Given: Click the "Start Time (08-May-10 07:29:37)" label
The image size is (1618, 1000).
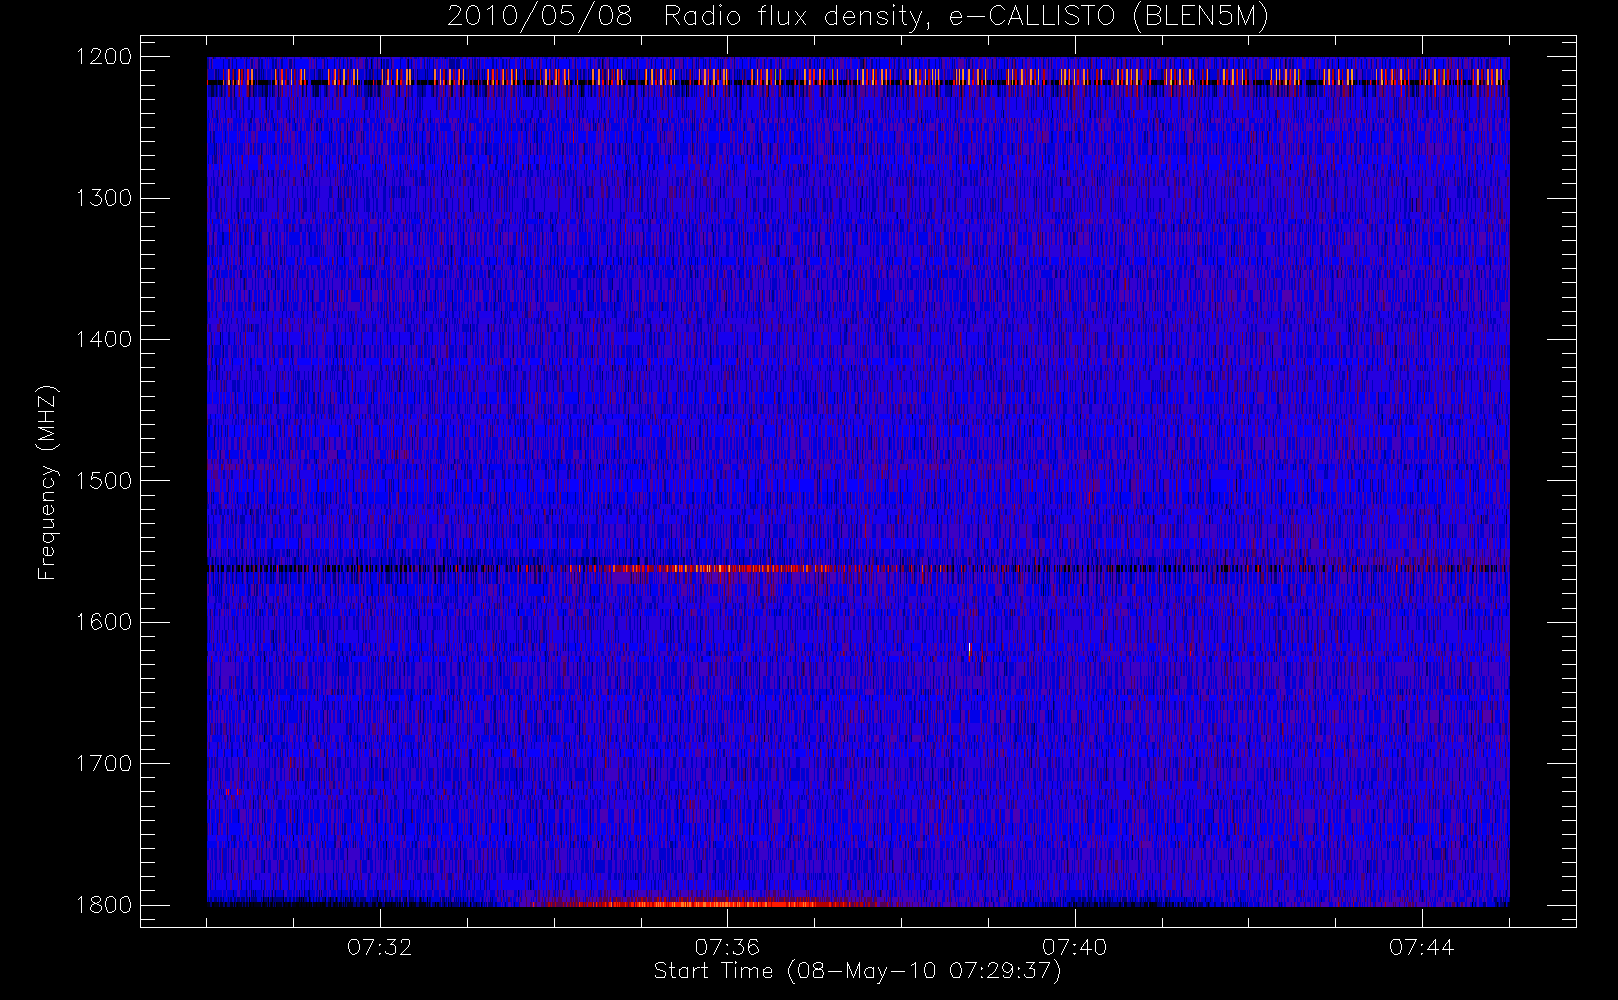Looking at the screenshot, I should coord(857,971).
